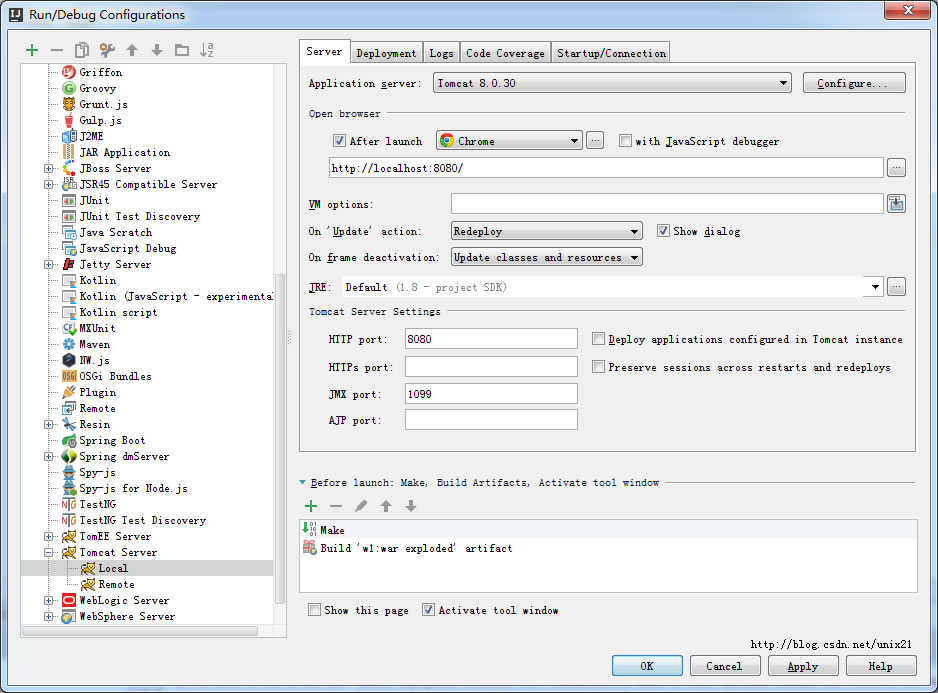This screenshot has width=938, height=693.
Task: Enable with JavaScript debugger checkbox
Action: (625, 141)
